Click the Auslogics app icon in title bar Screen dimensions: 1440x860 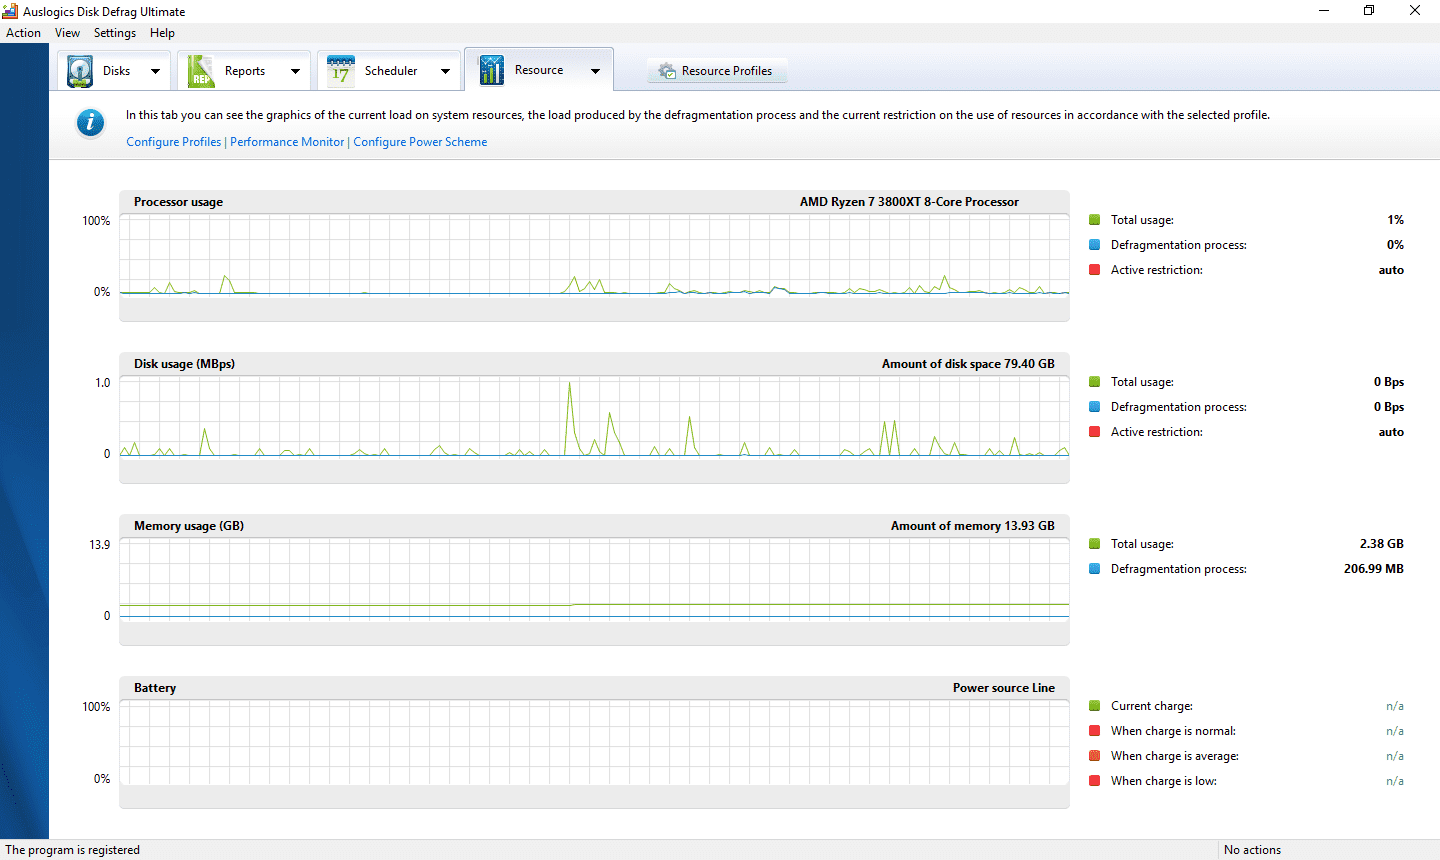coord(10,11)
